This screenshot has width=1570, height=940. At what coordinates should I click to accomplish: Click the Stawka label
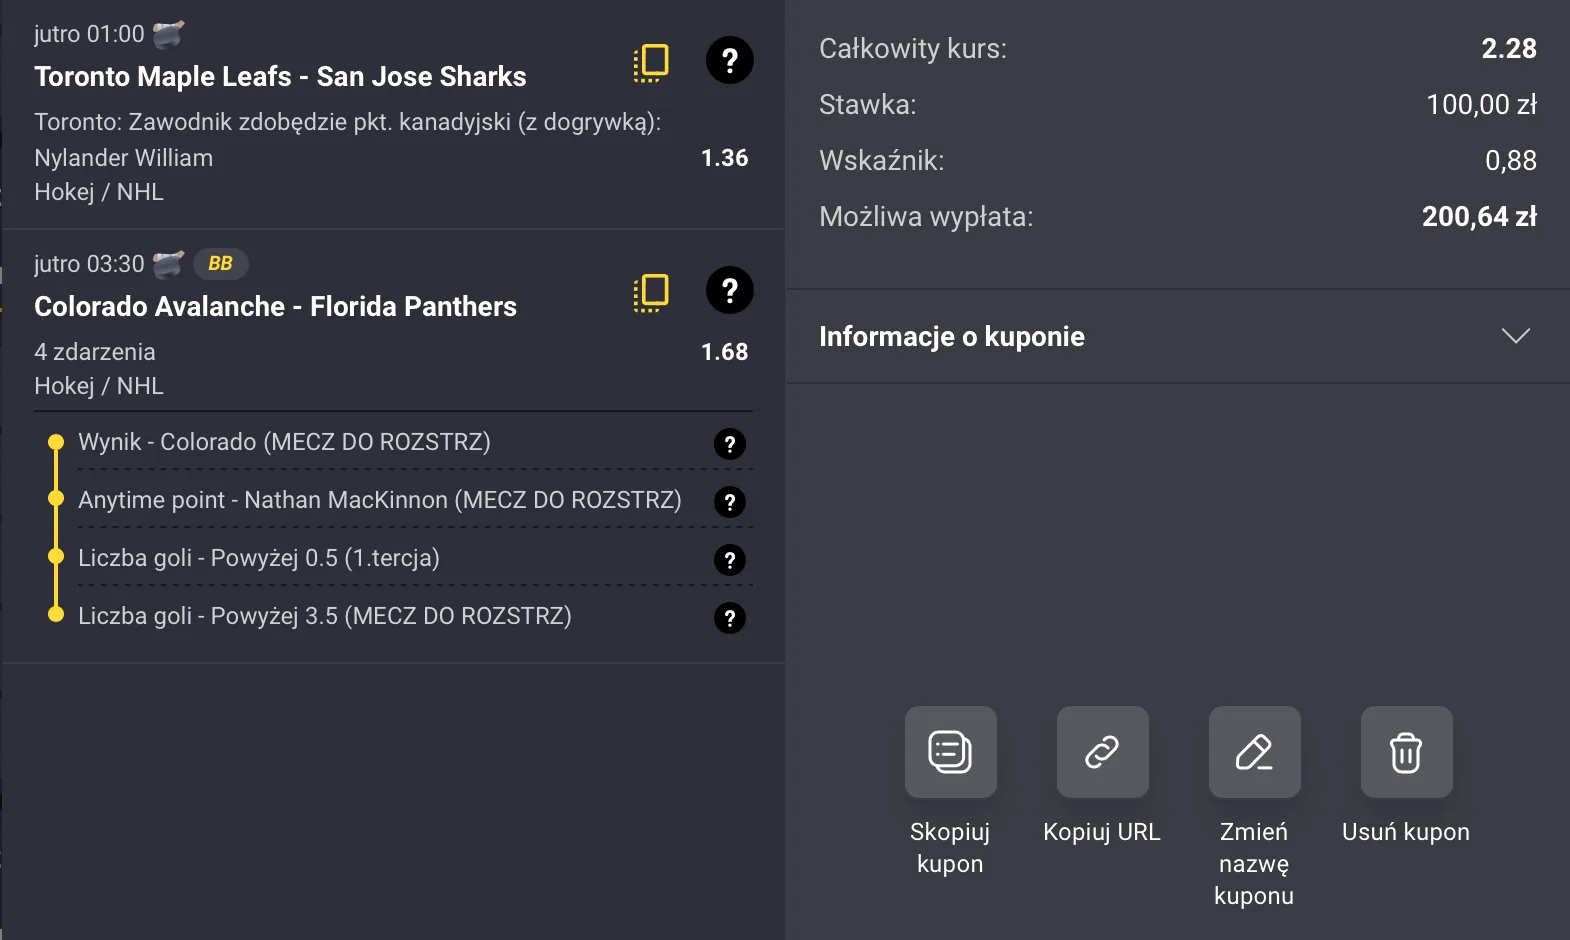pos(868,104)
